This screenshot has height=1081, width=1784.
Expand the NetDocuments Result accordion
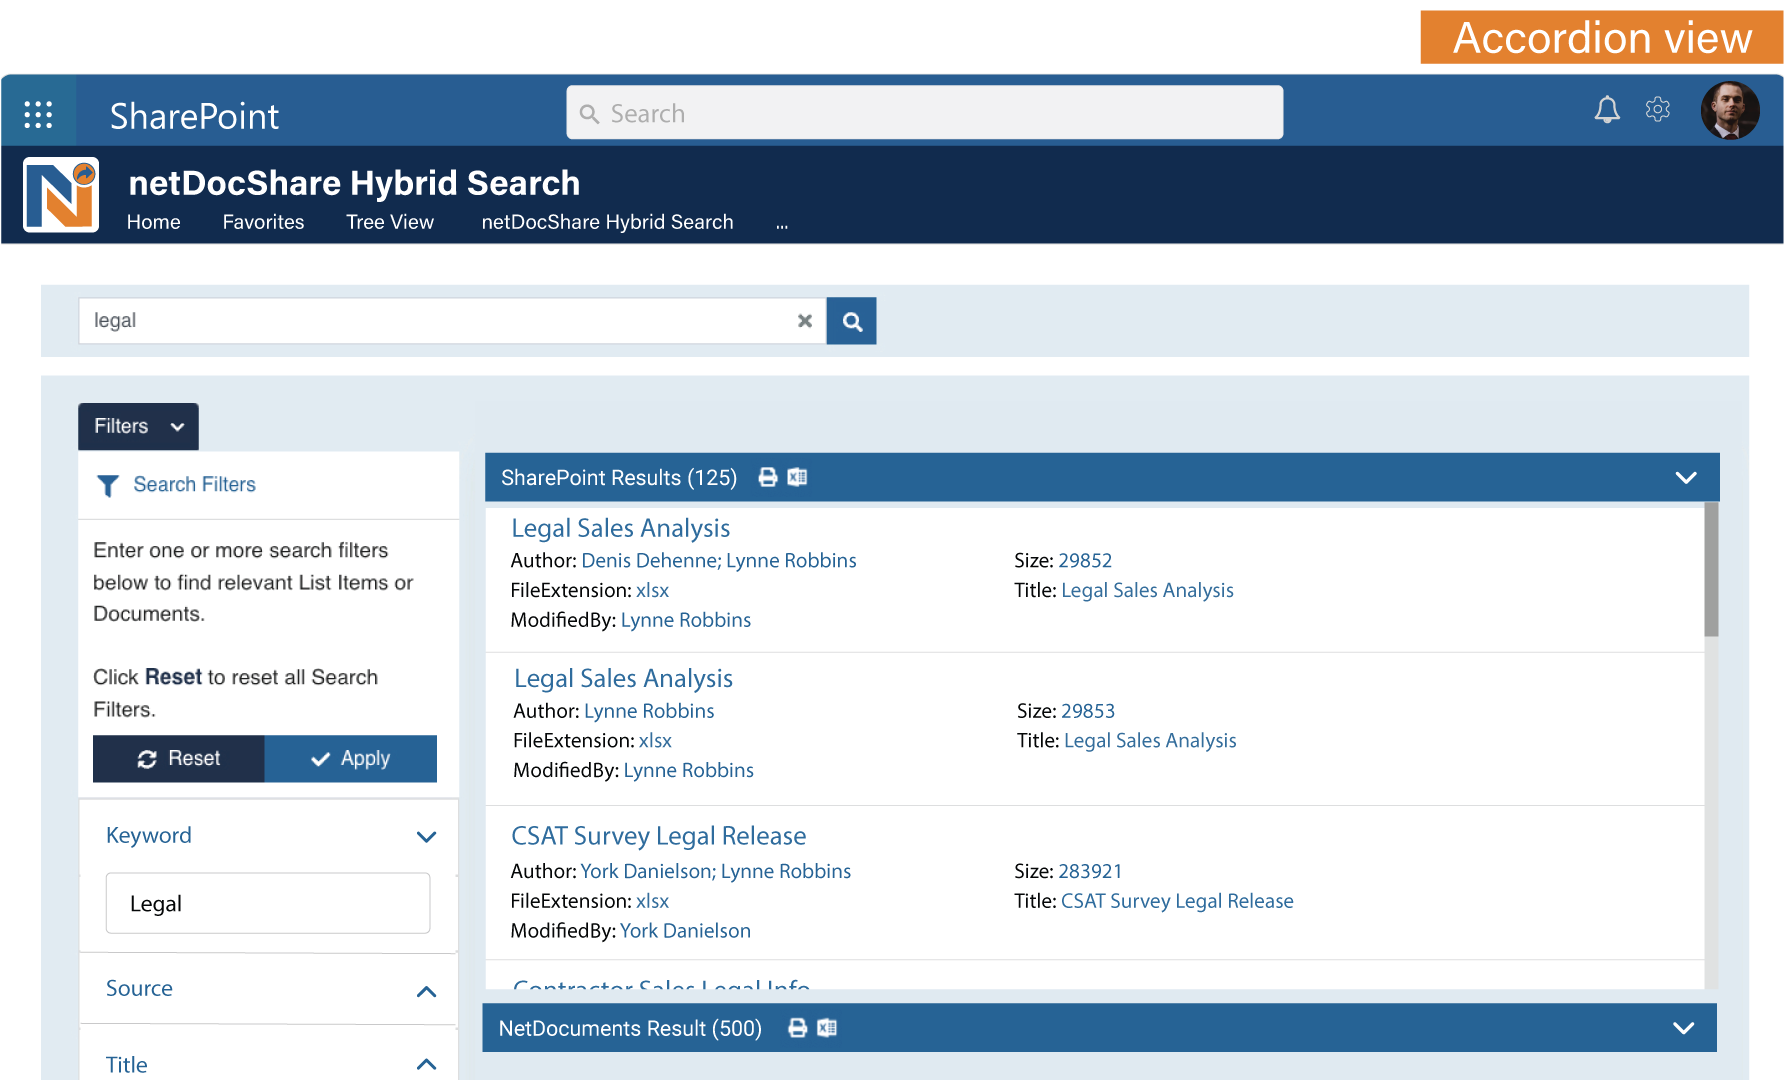tap(1684, 1028)
